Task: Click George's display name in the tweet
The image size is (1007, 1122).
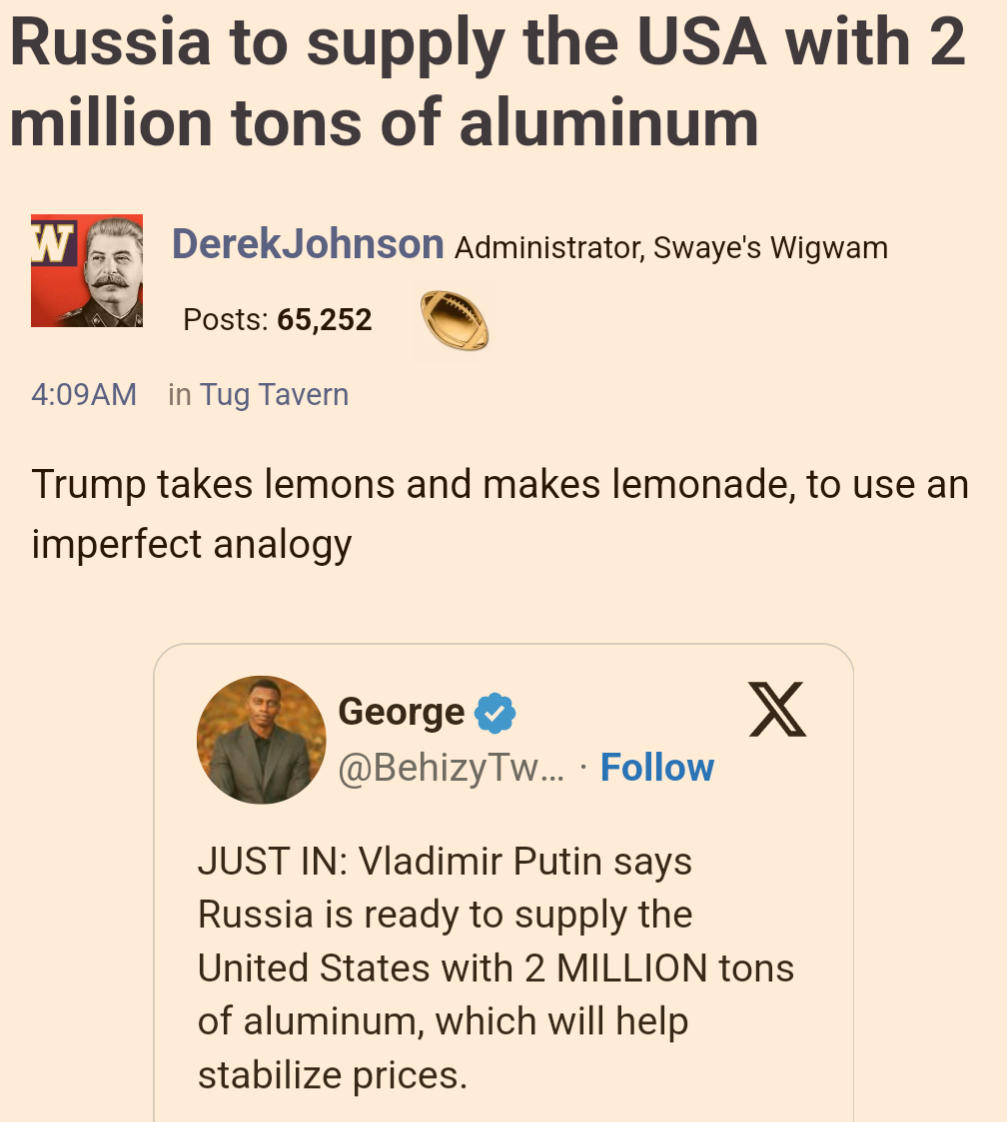Action: [x=403, y=711]
